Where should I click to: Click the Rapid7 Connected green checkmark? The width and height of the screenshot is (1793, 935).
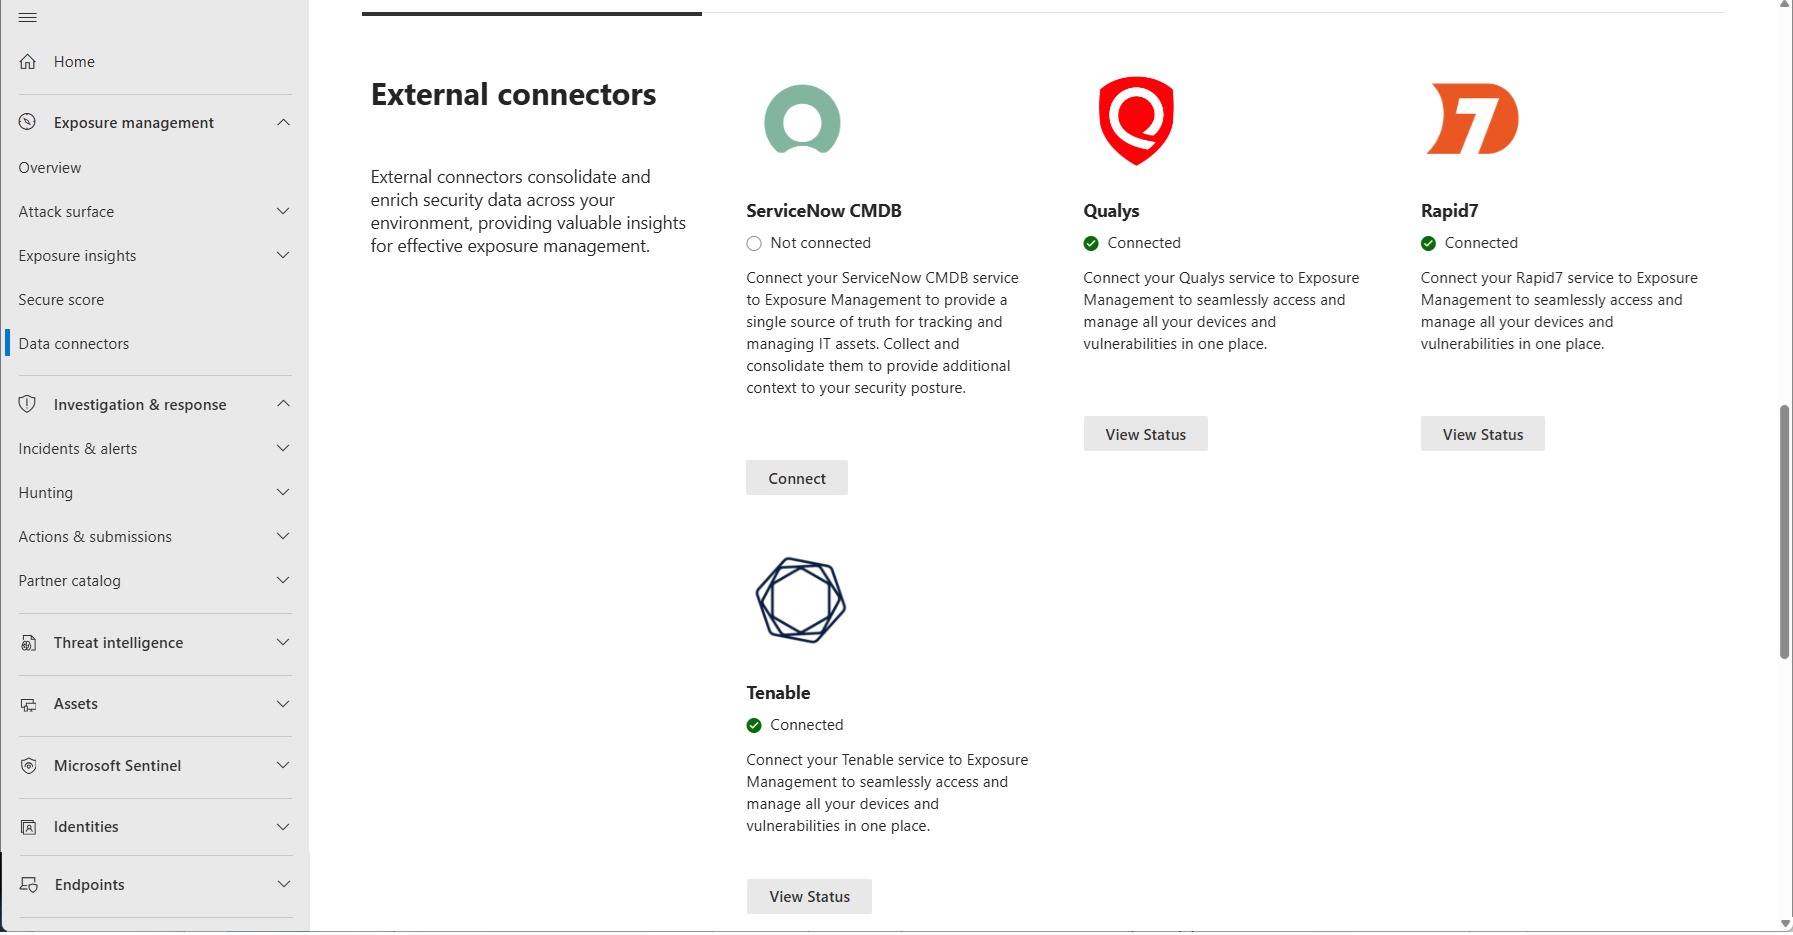coord(1428,243)
